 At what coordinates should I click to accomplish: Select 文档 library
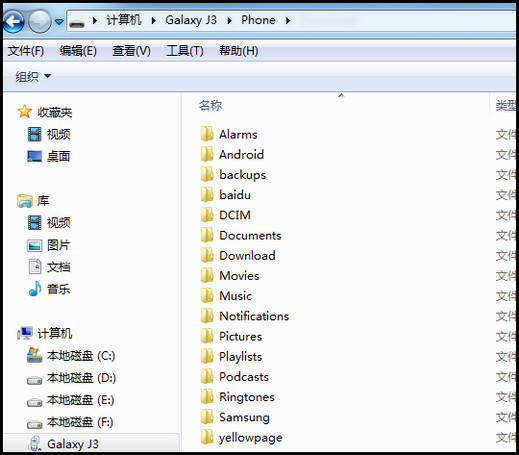point(49,267)
